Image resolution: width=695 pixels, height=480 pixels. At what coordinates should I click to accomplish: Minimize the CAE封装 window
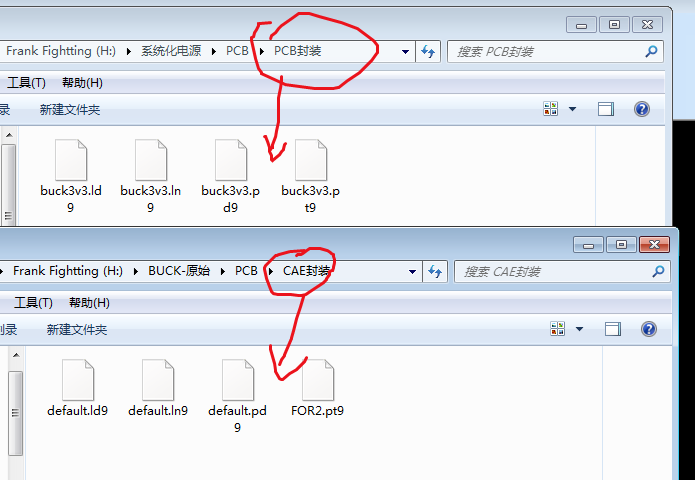pyautogui.click(x=588, y=245)
